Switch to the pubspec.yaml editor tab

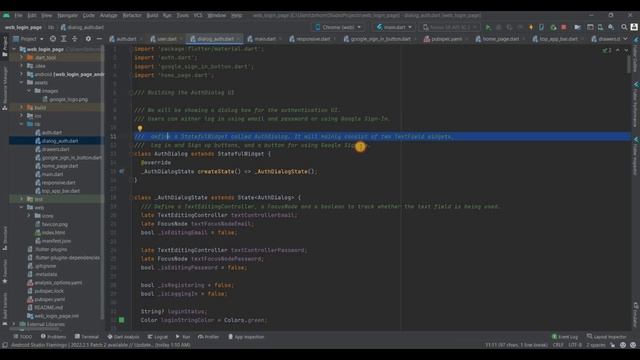(x=446, y=39)
